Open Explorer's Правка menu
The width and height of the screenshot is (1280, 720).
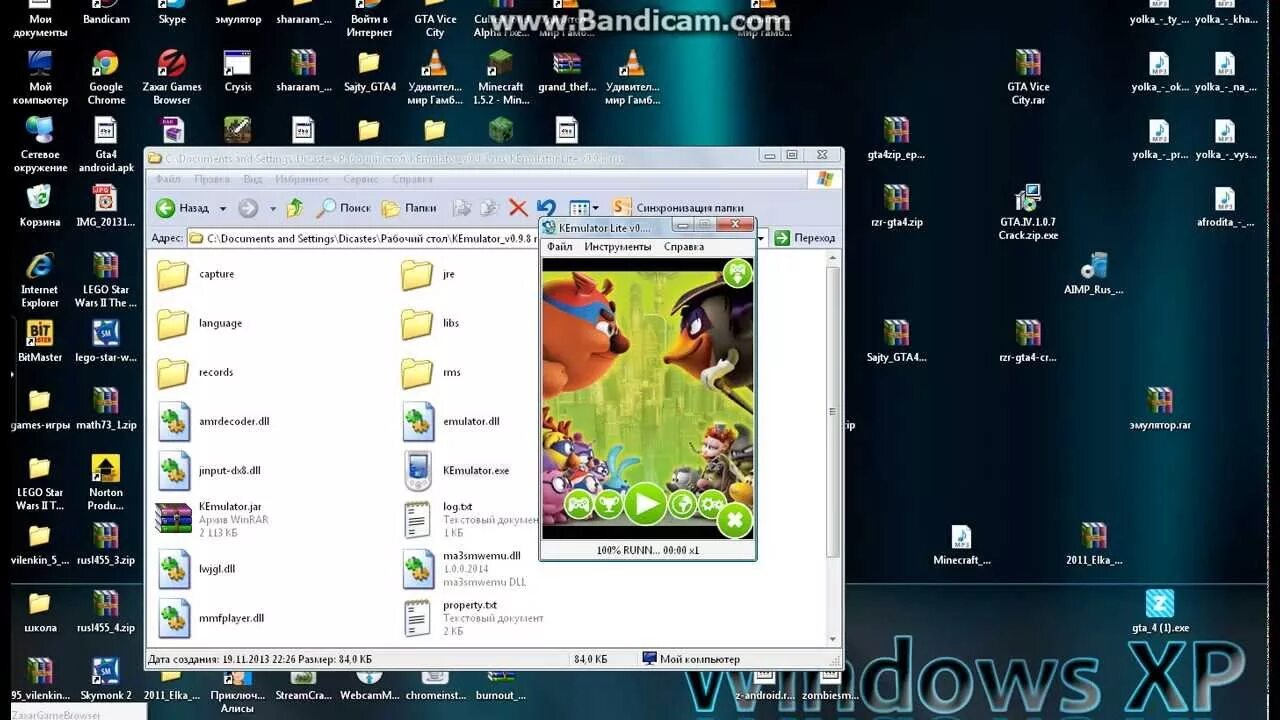pos(212,179)
